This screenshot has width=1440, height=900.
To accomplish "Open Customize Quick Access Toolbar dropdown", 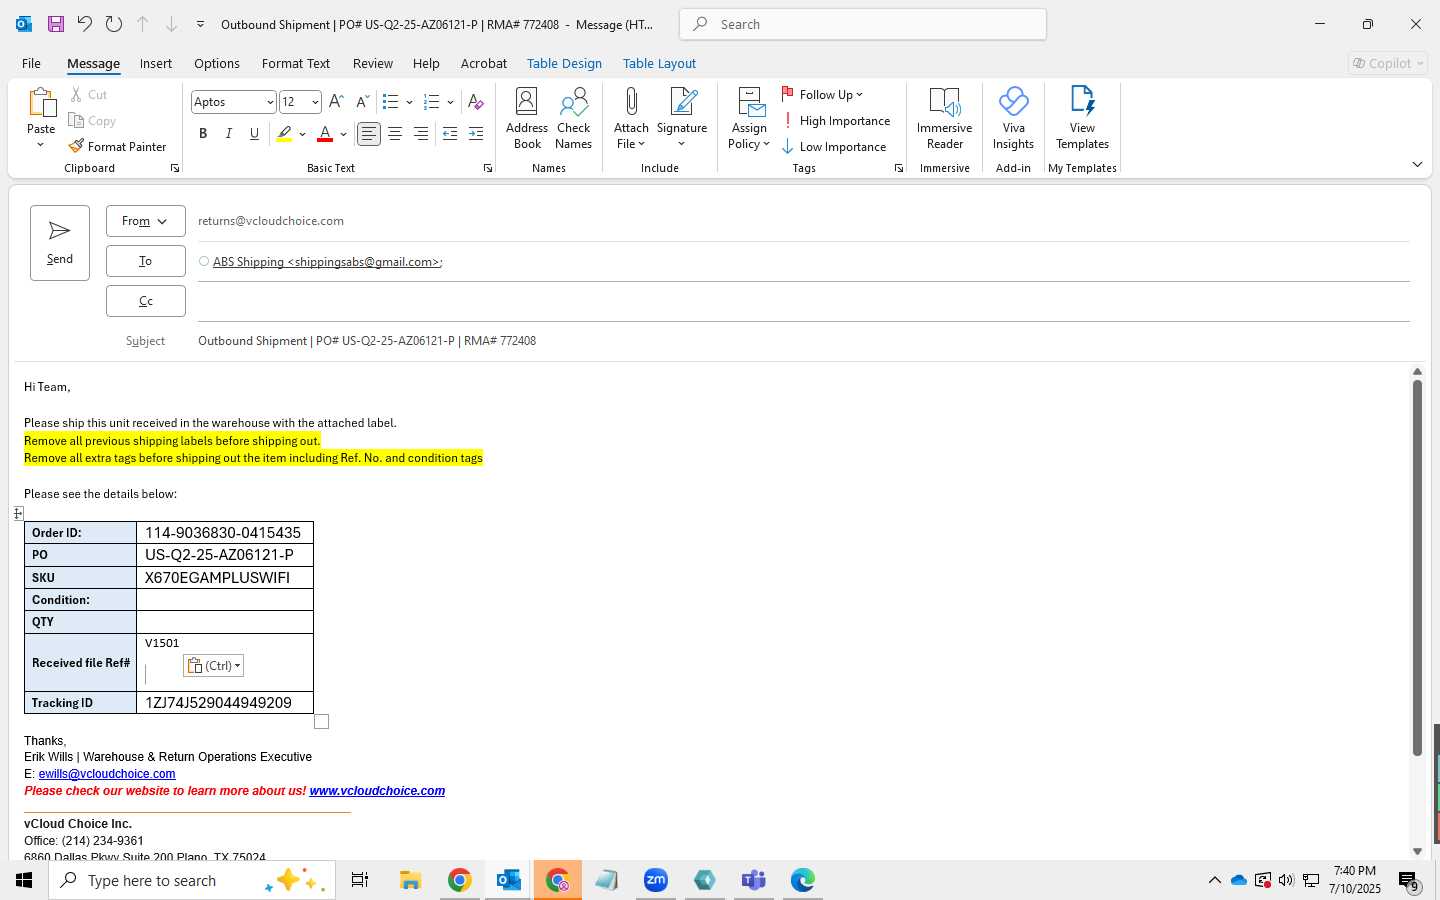I will click(200, 24).
